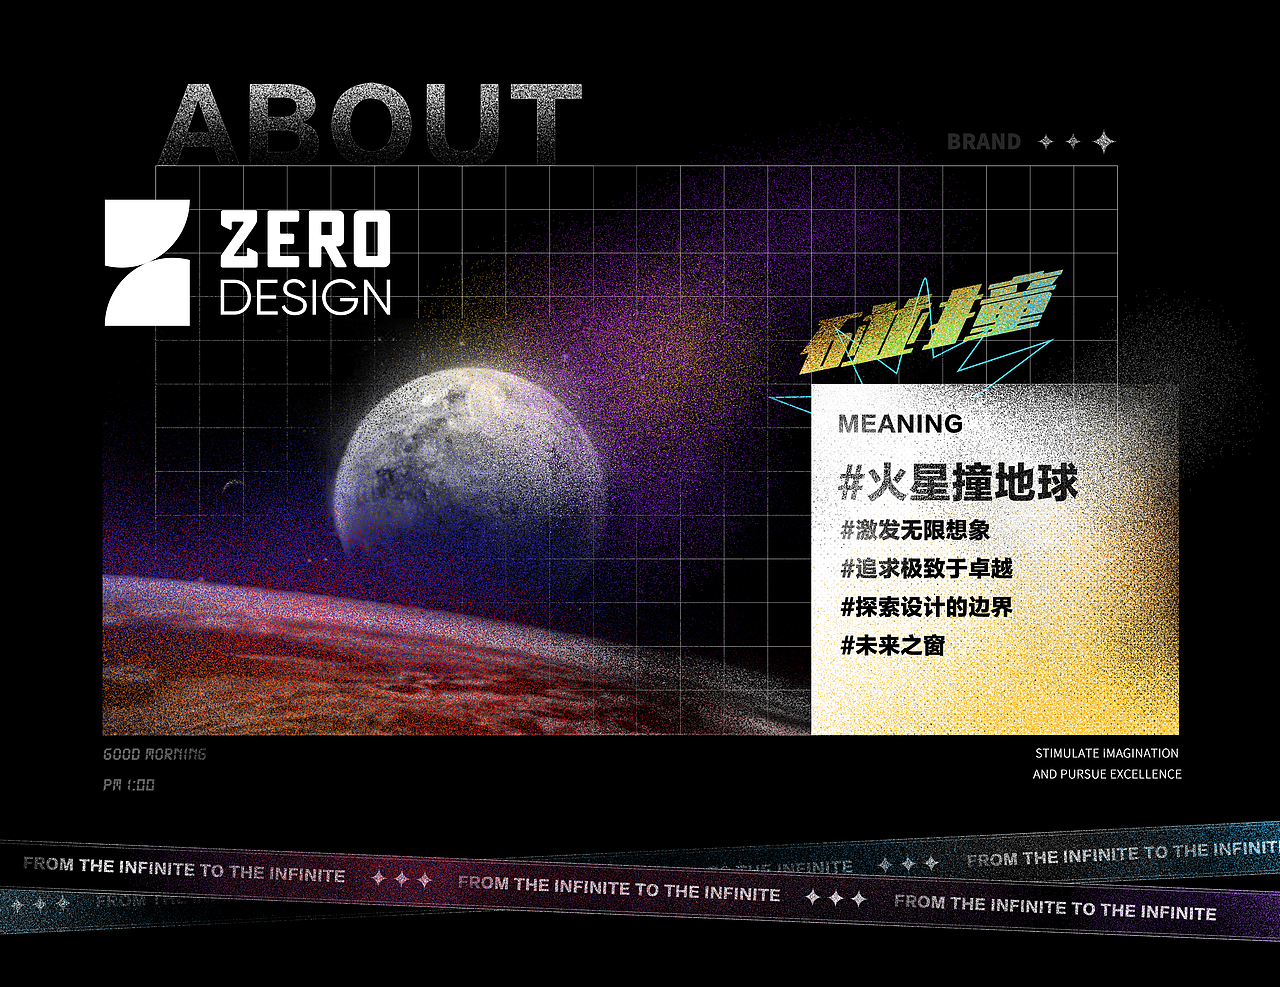The image size is (1280, 987).
Task: Click the large grainy moon image
Action: (470, 472)
